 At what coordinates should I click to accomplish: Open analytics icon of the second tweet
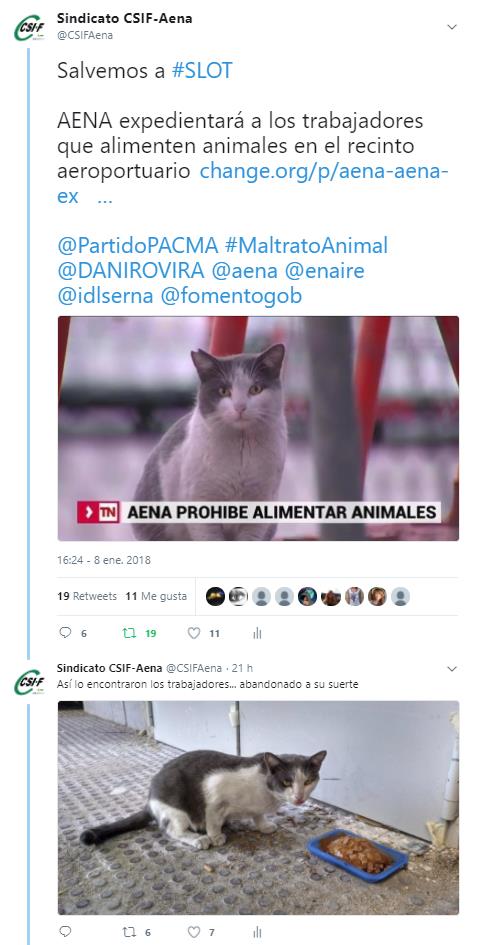pyautogui.click(x=257, y=932)
